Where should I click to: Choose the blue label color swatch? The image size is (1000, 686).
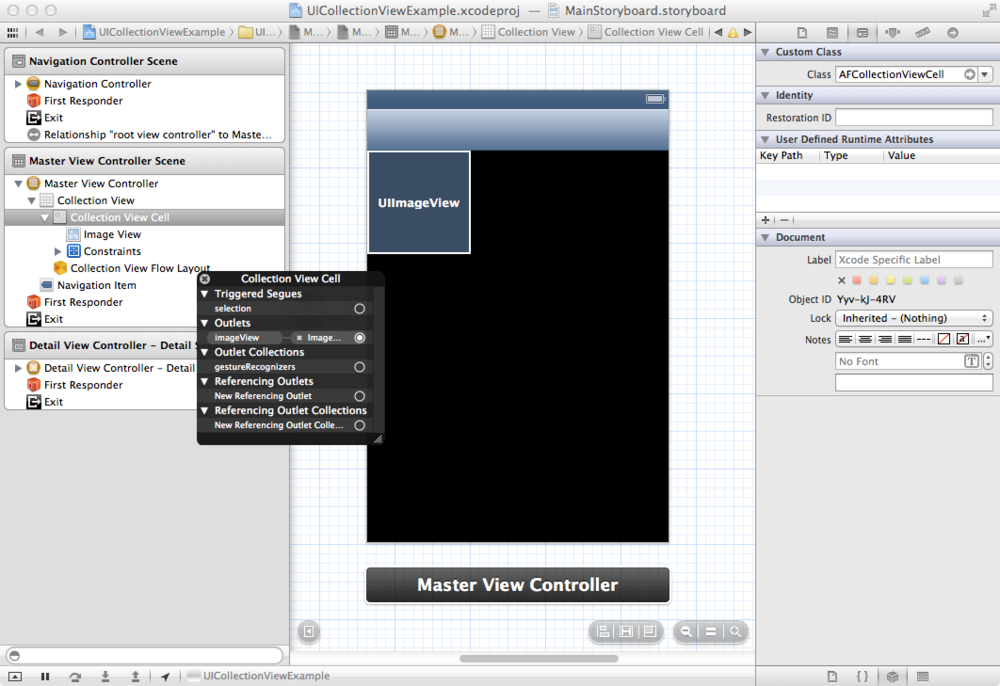coord(924,281)
